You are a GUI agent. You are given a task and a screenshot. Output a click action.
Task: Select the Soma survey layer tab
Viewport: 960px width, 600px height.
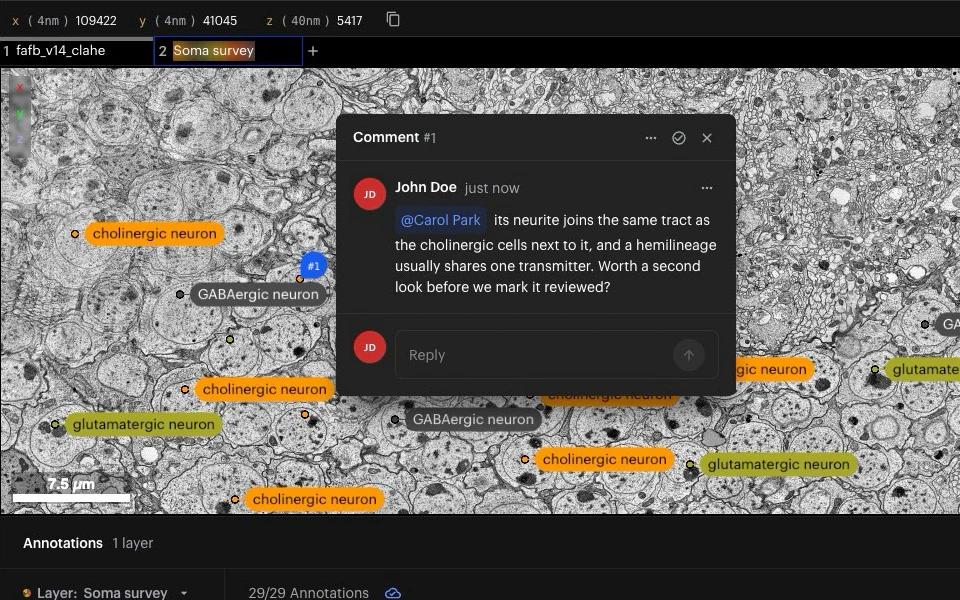click(228, 51)
